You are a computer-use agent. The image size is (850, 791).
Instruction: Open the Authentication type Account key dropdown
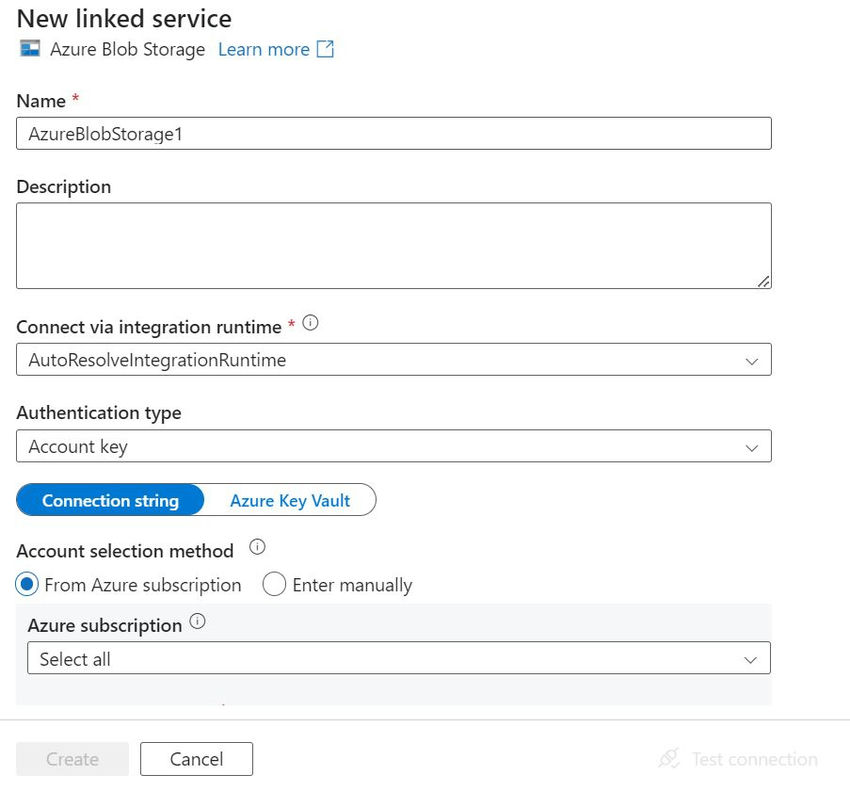click(x=394, y=446)
